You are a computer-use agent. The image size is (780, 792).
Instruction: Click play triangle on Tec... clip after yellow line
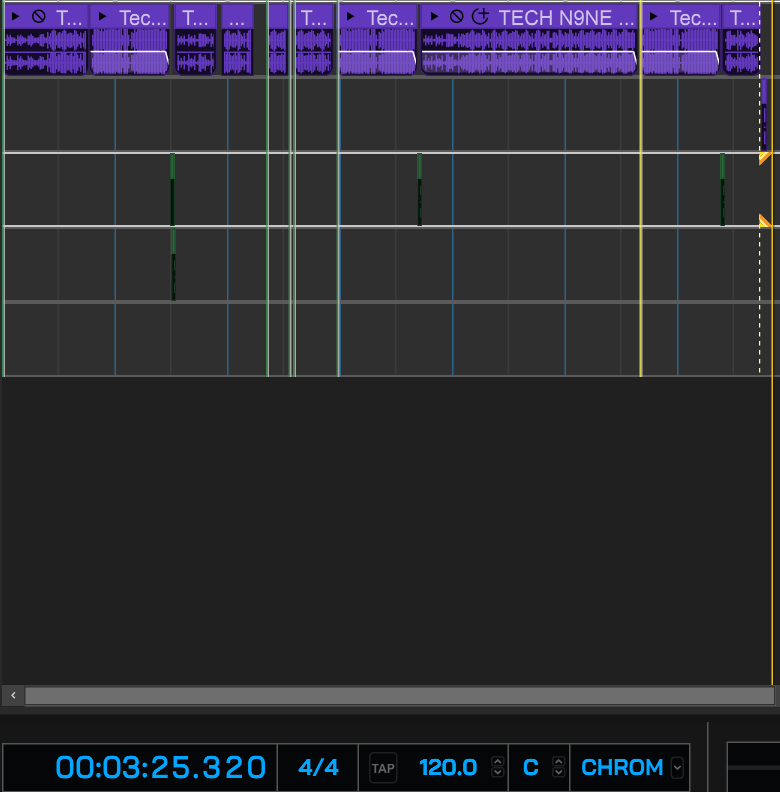pos(653,17)
